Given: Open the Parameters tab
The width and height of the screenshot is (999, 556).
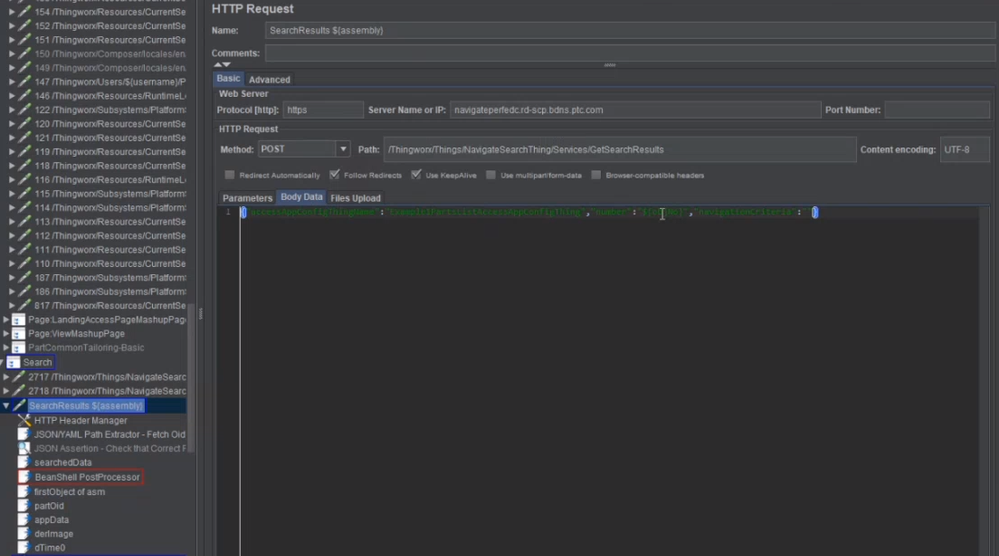Looking at the screenshot, I should [x=247, y=198].
